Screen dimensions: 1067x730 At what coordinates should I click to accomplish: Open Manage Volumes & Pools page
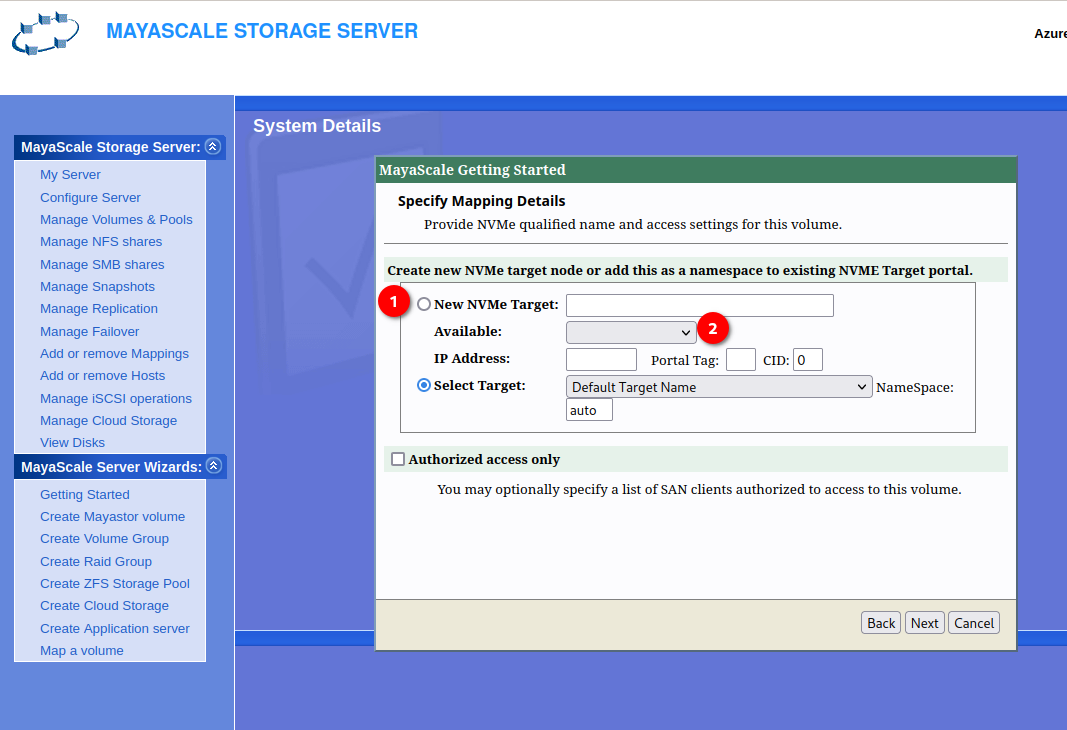116,220
